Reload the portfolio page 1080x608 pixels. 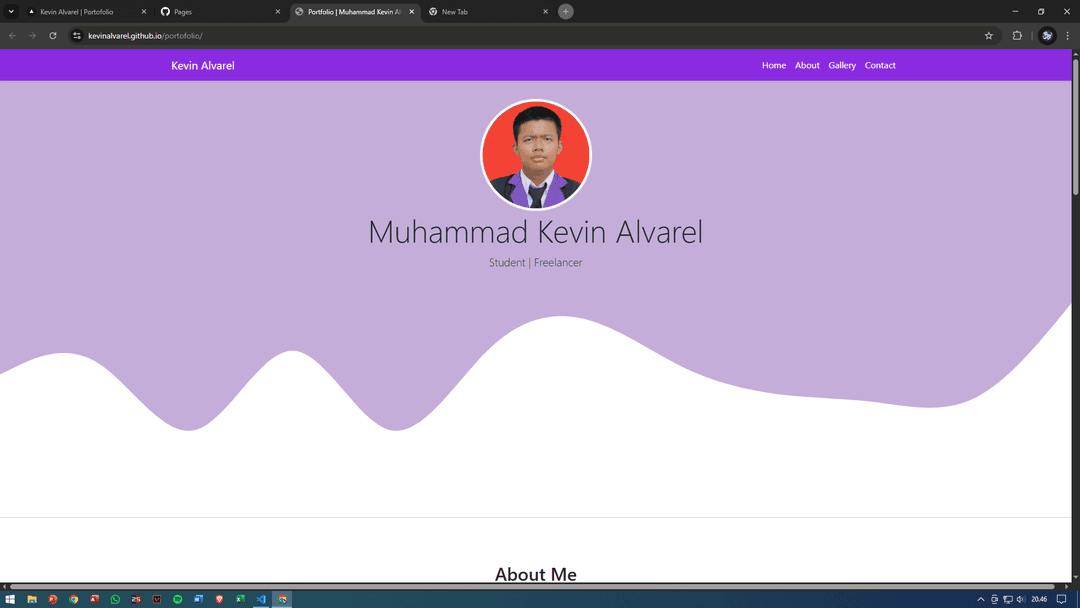point(53,36)
